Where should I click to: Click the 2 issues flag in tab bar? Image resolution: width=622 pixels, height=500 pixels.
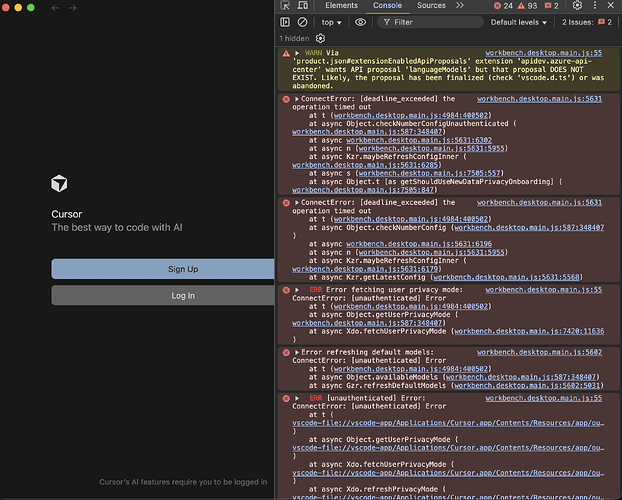coord(551,6)
